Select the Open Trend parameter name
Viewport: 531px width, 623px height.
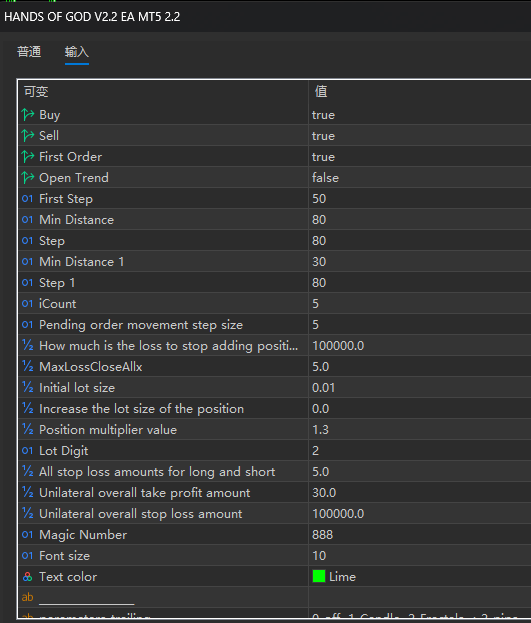[x=74, y=178]
